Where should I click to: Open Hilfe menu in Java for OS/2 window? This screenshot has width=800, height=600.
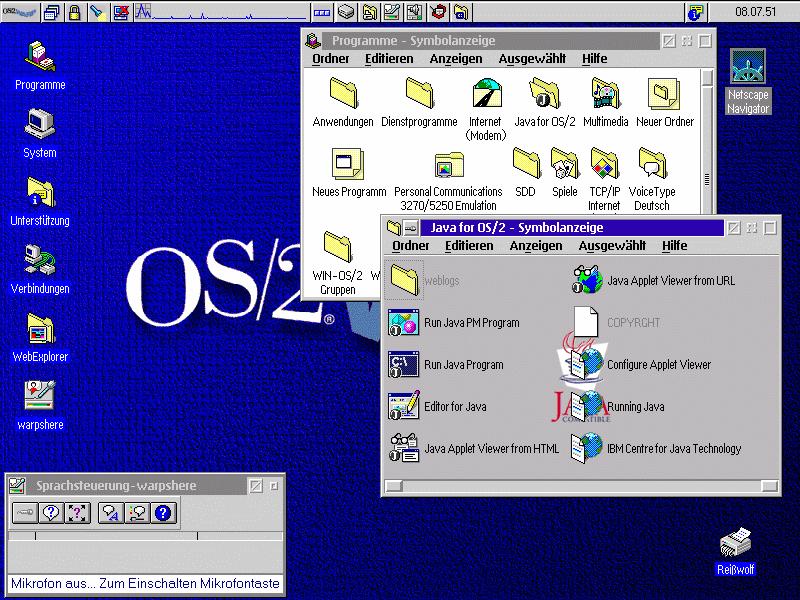(674, 246)
